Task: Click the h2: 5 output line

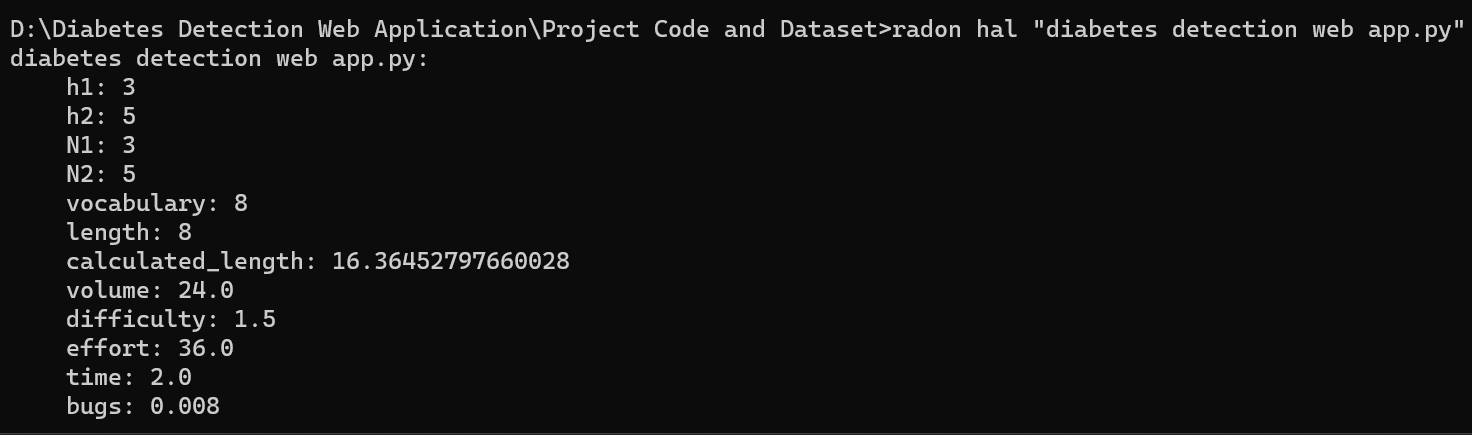Action: pyautogui.click(x=101, y=116)
